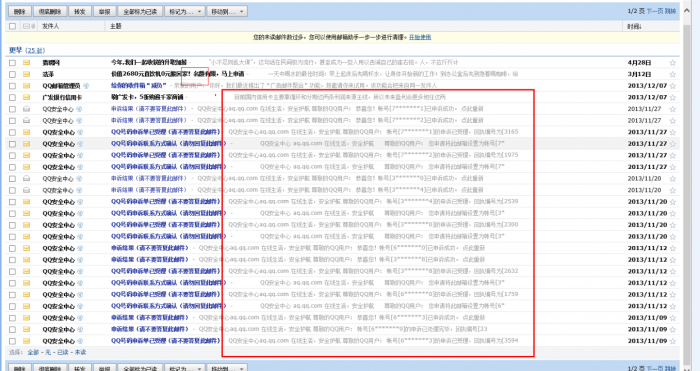
Task: Select 全部 in the 选择 row
Action: point(33,352)
